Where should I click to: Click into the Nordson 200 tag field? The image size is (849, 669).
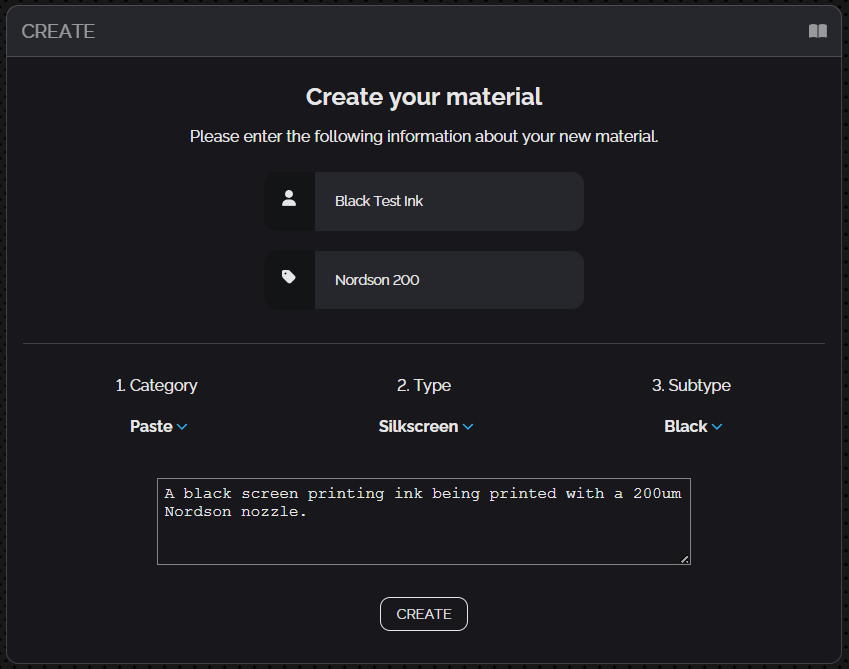click(x=448, y=280)
